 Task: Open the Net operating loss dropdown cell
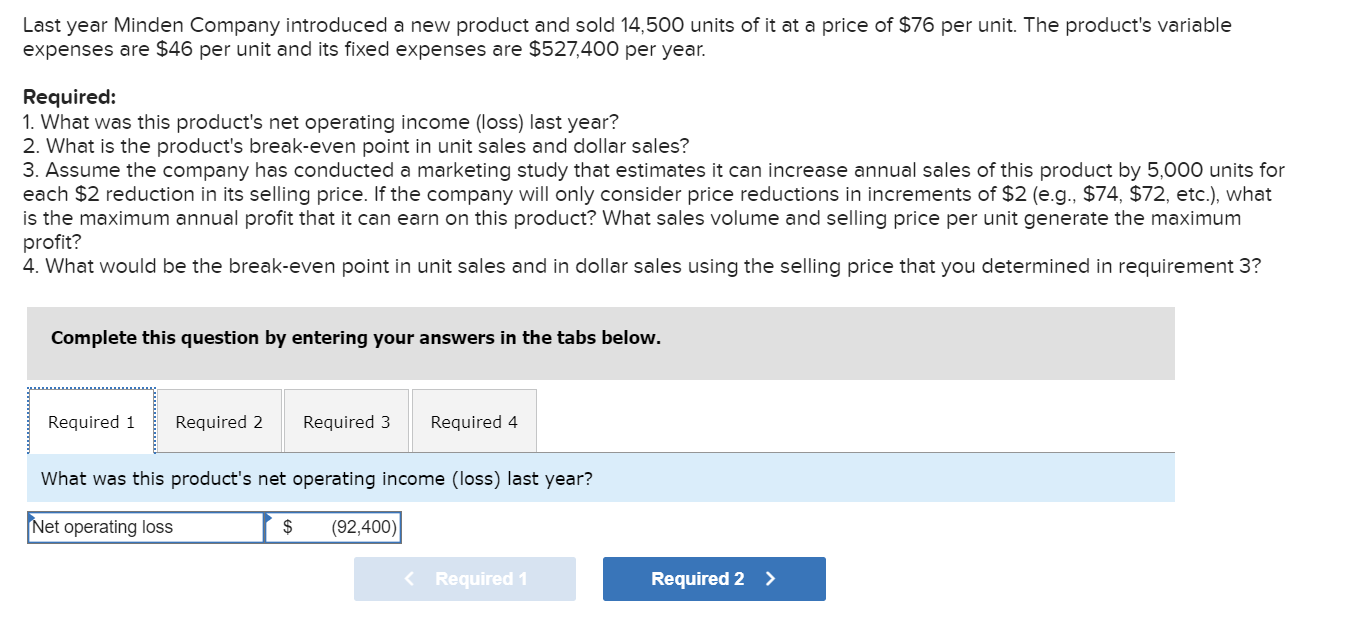(x=146, y=527)
